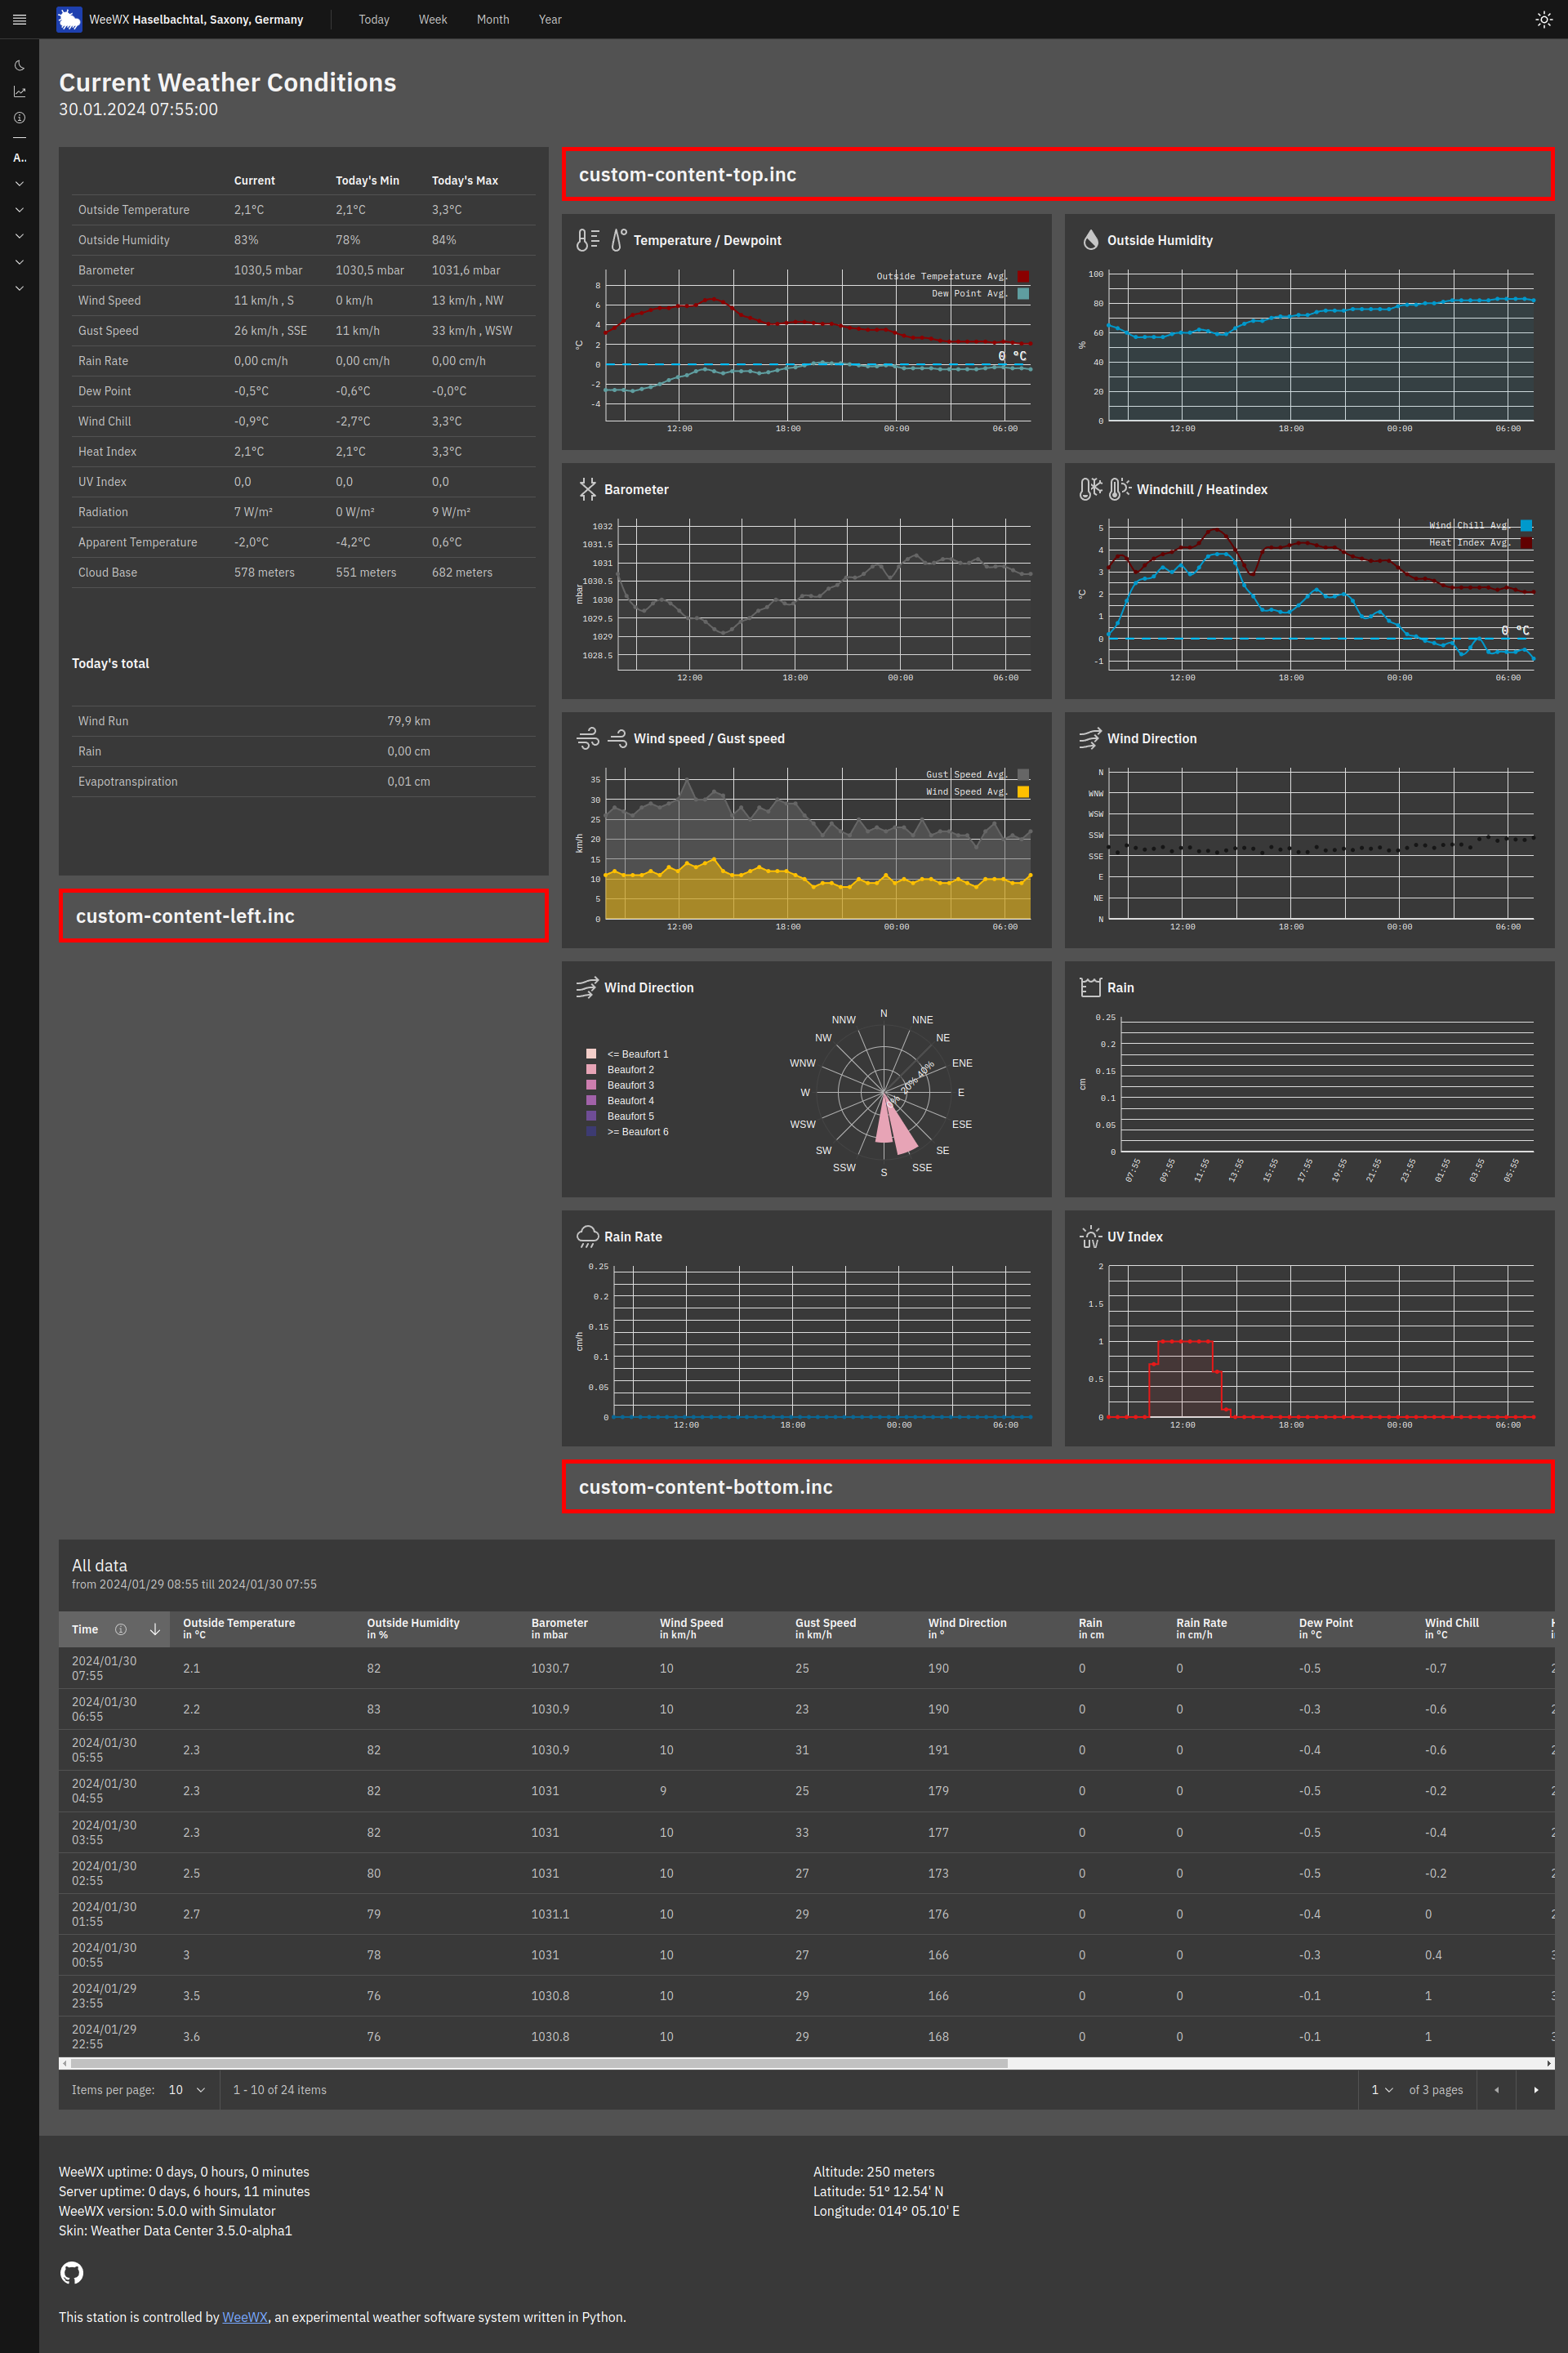Open the WeeWX hyperlink in footer
Image resolution: width=1568 pixels, height=2353 pixels.
pyautogui.click(x=244, y=2316)
